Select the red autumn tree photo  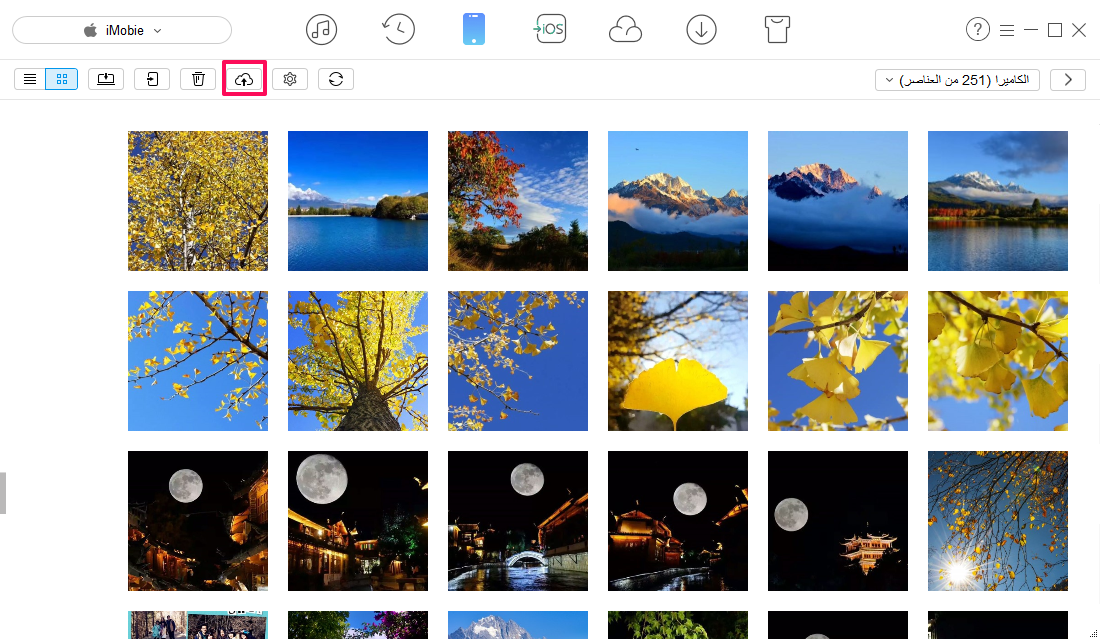click(x=518, y=201)
